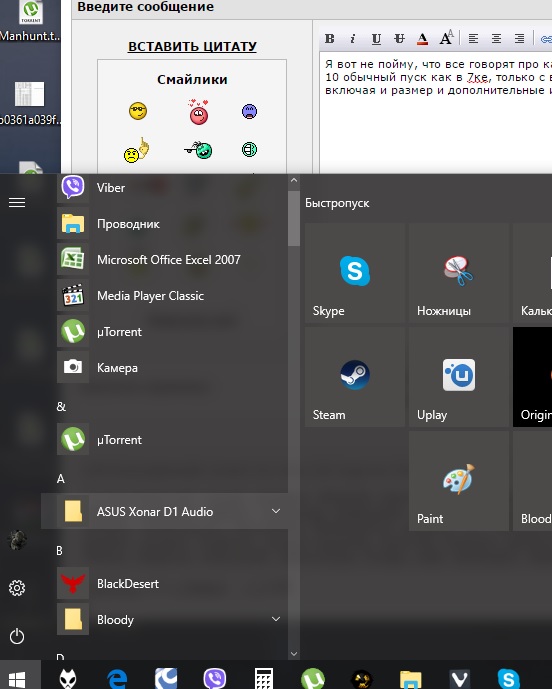Open Skype from the taskbar

508,679
